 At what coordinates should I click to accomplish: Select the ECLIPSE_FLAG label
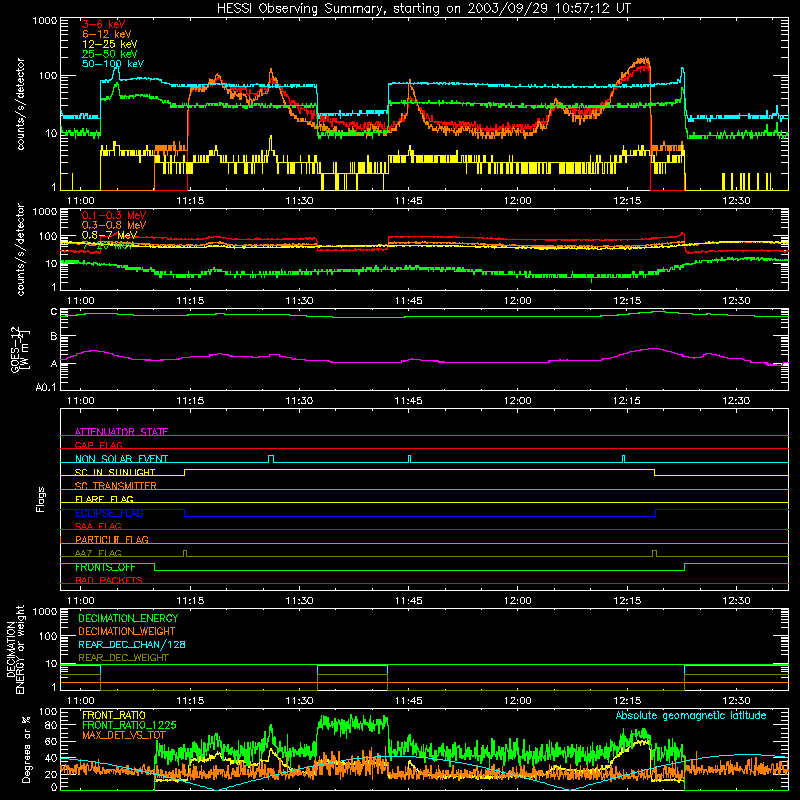coord(109,513)
